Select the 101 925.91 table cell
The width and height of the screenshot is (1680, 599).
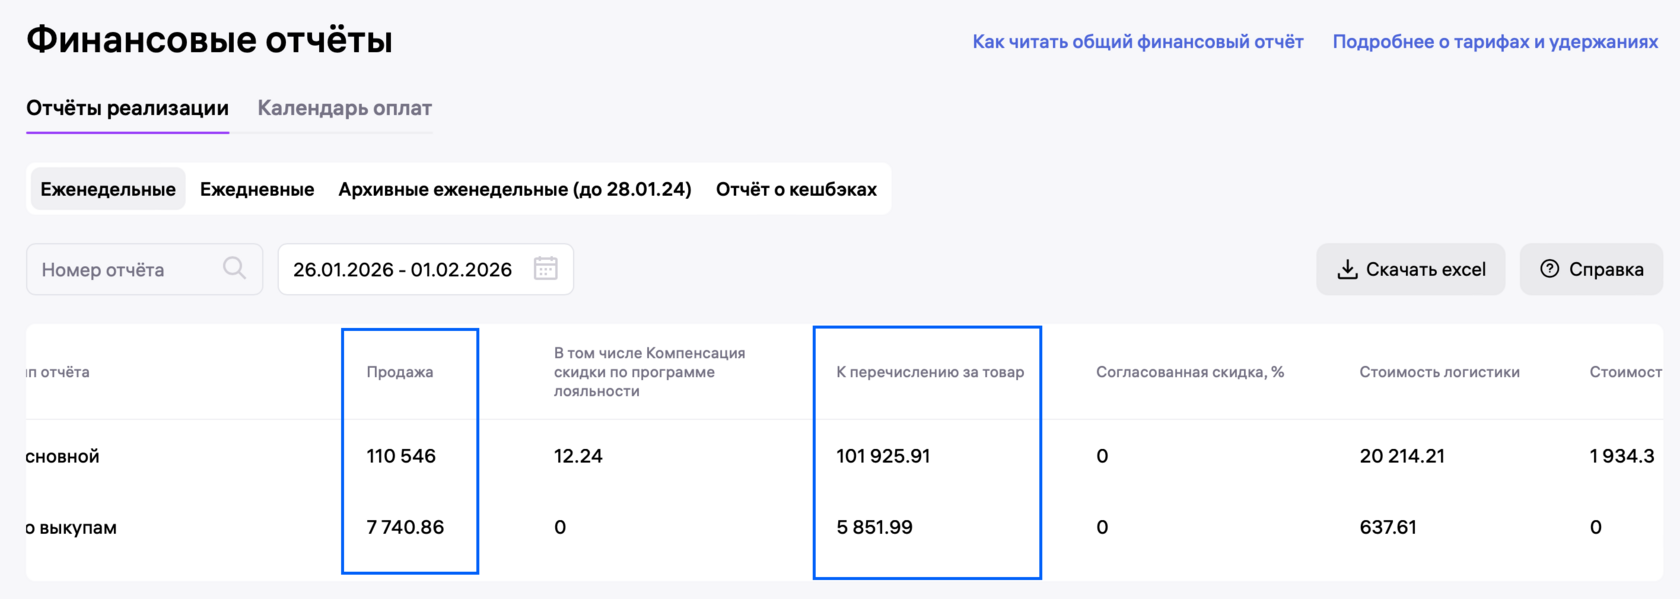point(883,456)
